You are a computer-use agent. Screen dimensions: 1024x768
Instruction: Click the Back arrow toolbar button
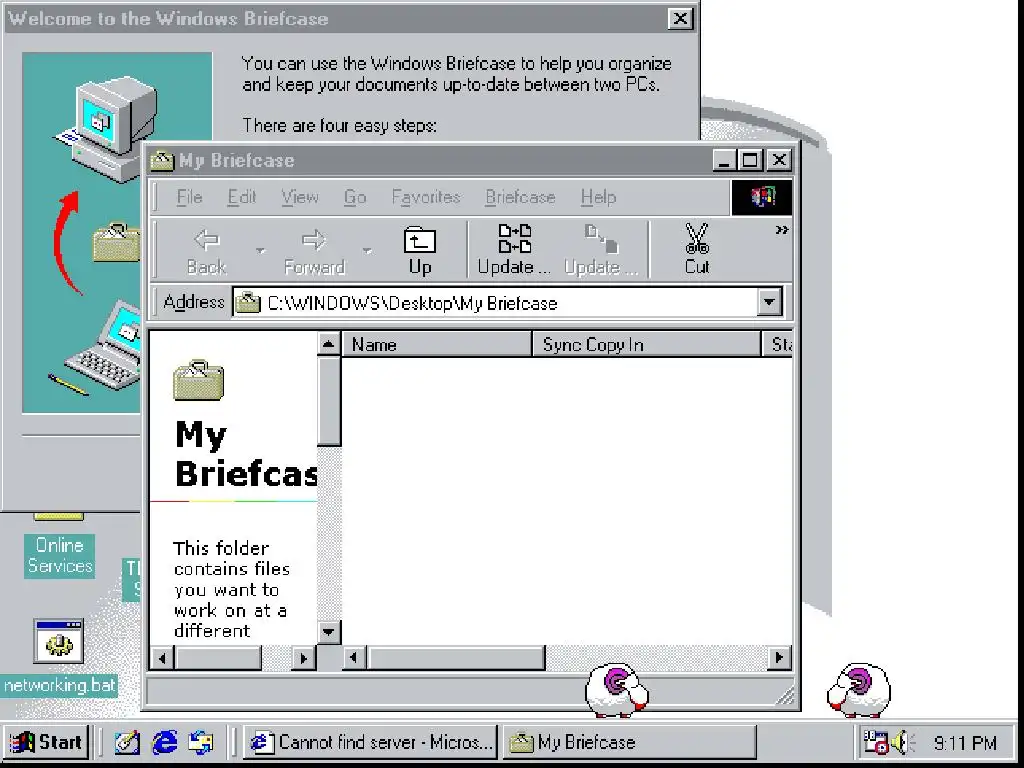click(207, 251)
